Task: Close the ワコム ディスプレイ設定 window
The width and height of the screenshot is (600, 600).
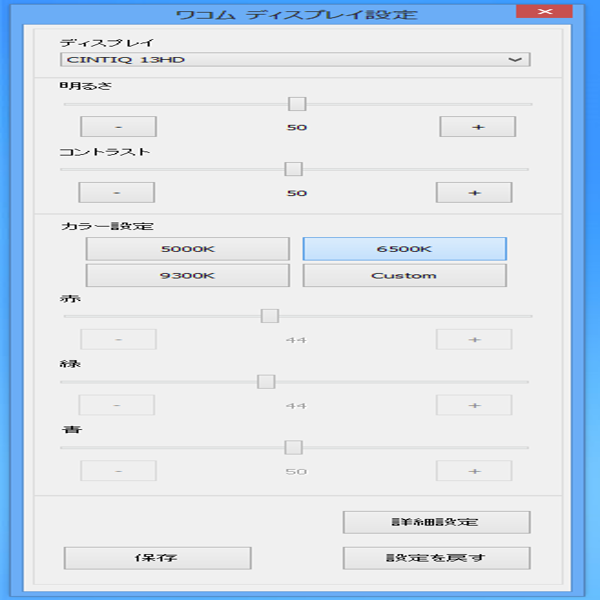Action: pyautogui.click(x=545, y=11)
